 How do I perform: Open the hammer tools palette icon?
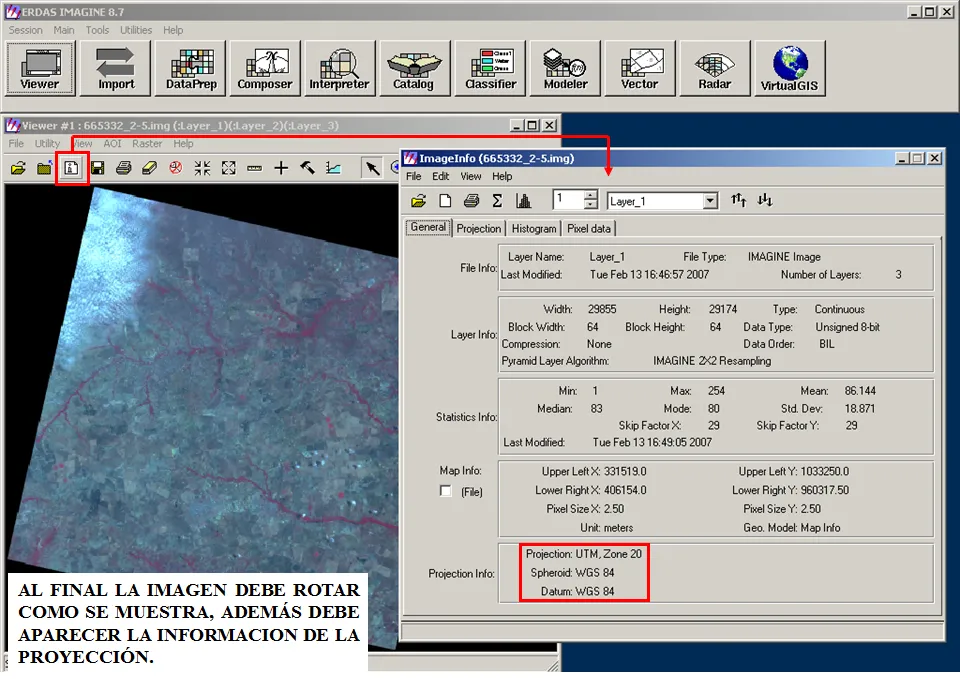pyautogui.click(x=307, y=168)
